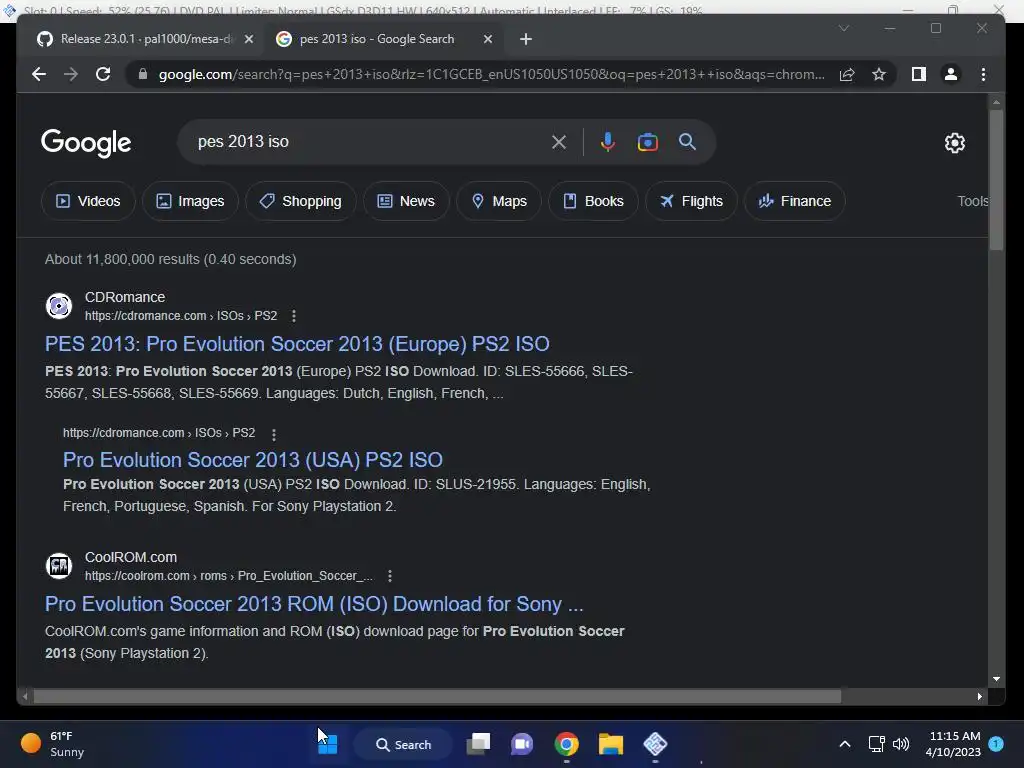
Task: Start voice search with the microphone icon
Action: 607,142
